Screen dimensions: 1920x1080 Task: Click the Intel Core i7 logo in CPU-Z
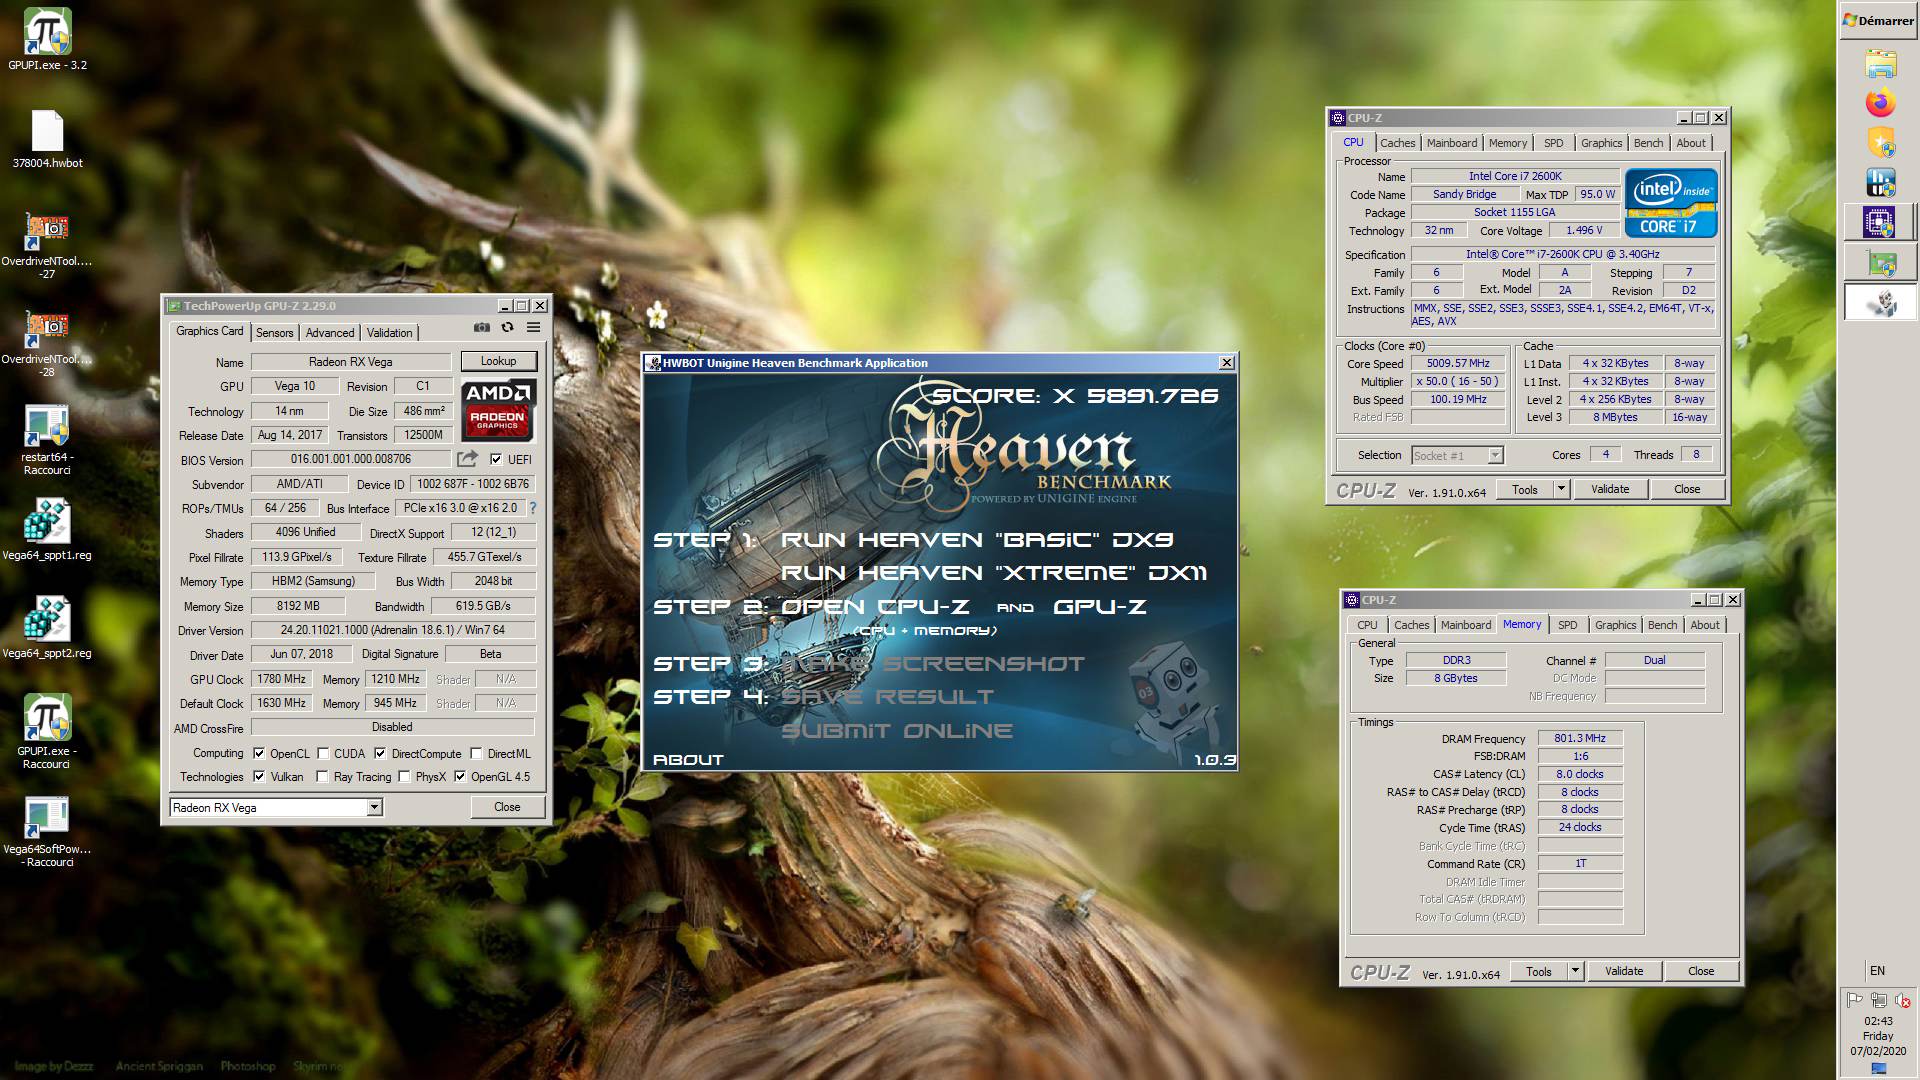[1671, 203]
